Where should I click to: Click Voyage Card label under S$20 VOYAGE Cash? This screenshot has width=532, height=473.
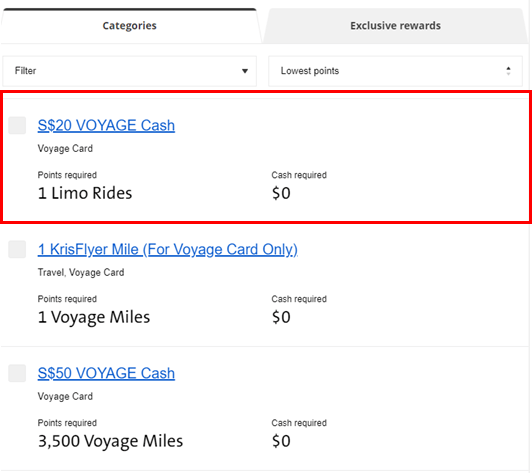coord(65,149)
